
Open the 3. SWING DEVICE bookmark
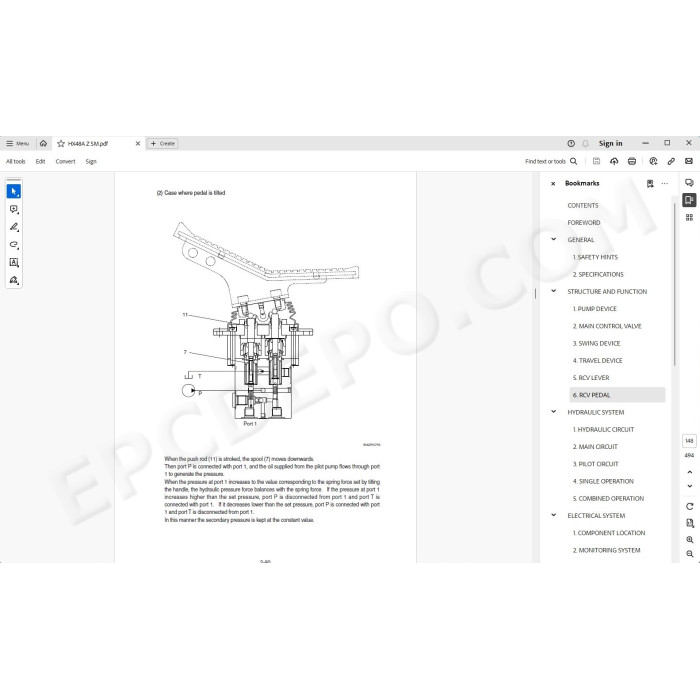(x=596, y=343)
